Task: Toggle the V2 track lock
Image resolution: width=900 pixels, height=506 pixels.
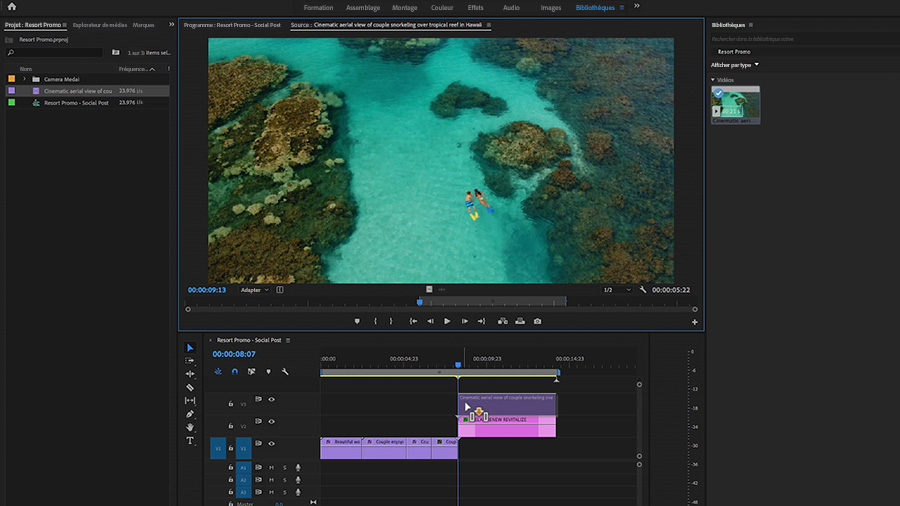Action: point(229,426)
